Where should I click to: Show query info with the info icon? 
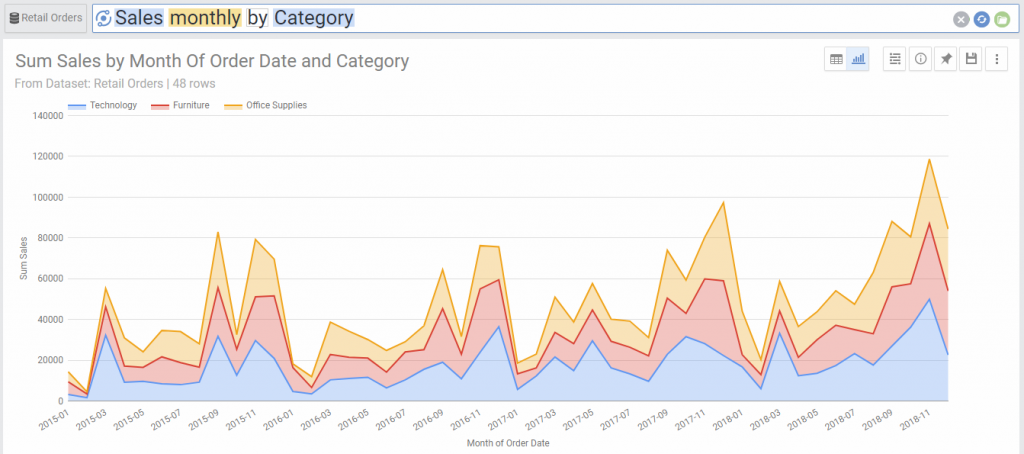pyautogui.click(x=920, y=60)
